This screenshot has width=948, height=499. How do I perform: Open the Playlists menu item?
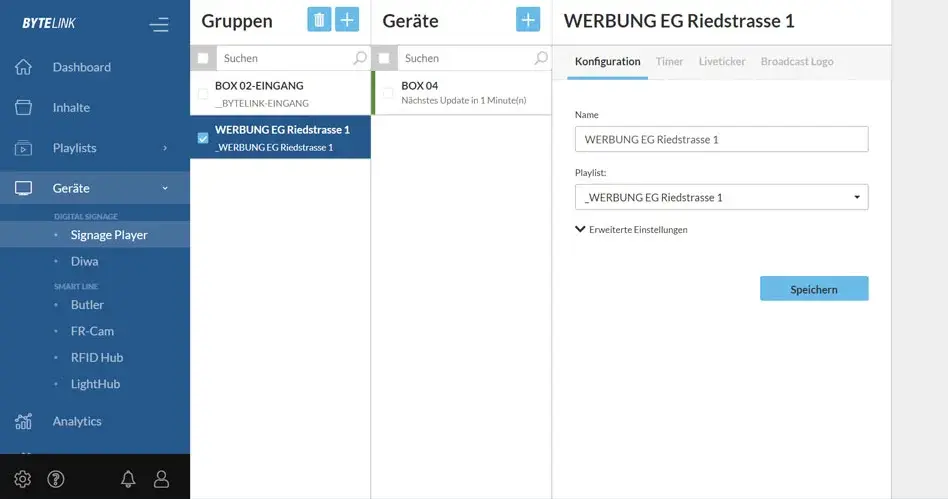coord(74,148)
